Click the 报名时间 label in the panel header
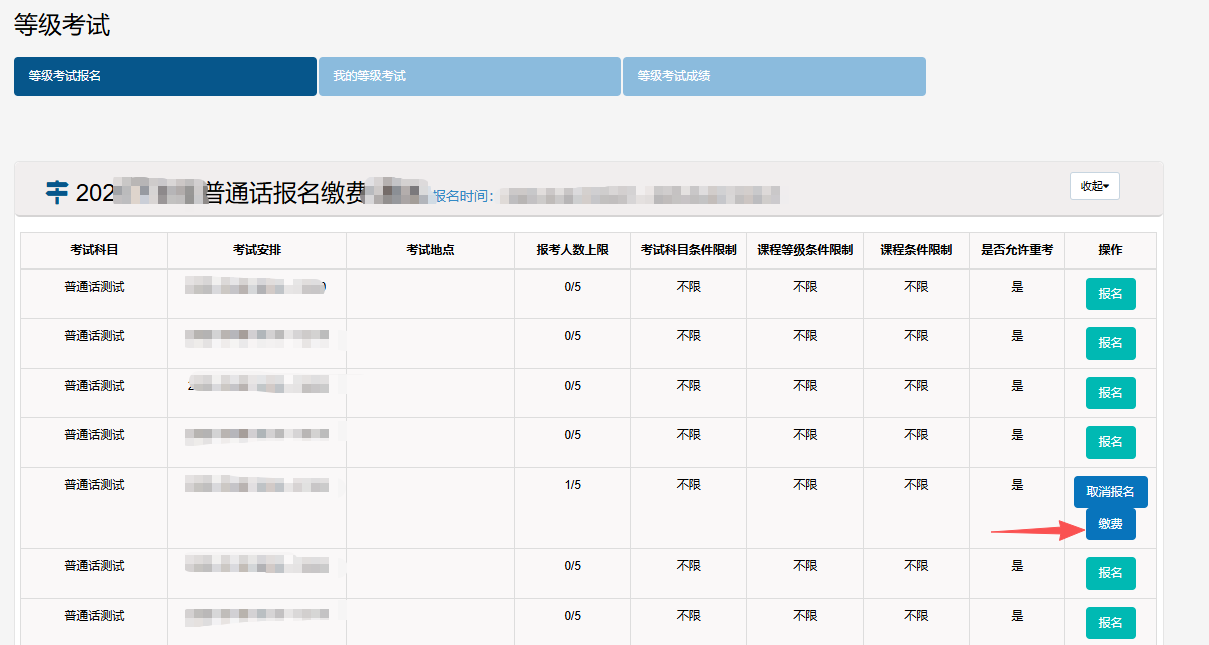 tap(463, 196)
